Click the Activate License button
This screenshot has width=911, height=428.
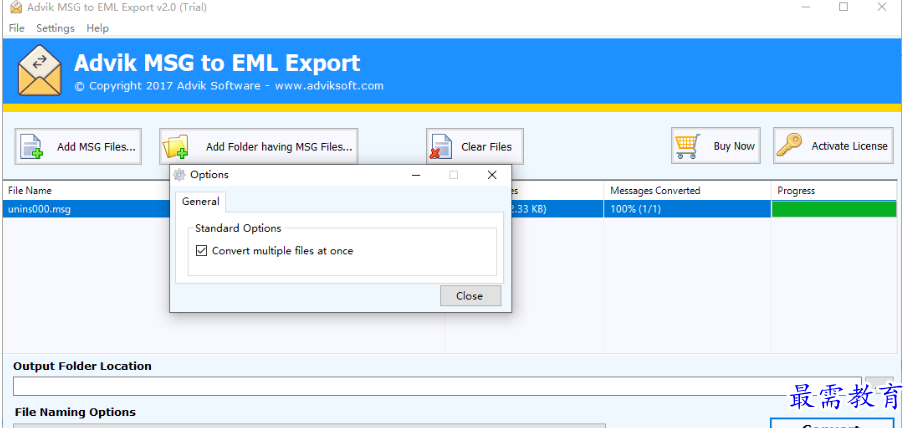click(x=833, y=146)
